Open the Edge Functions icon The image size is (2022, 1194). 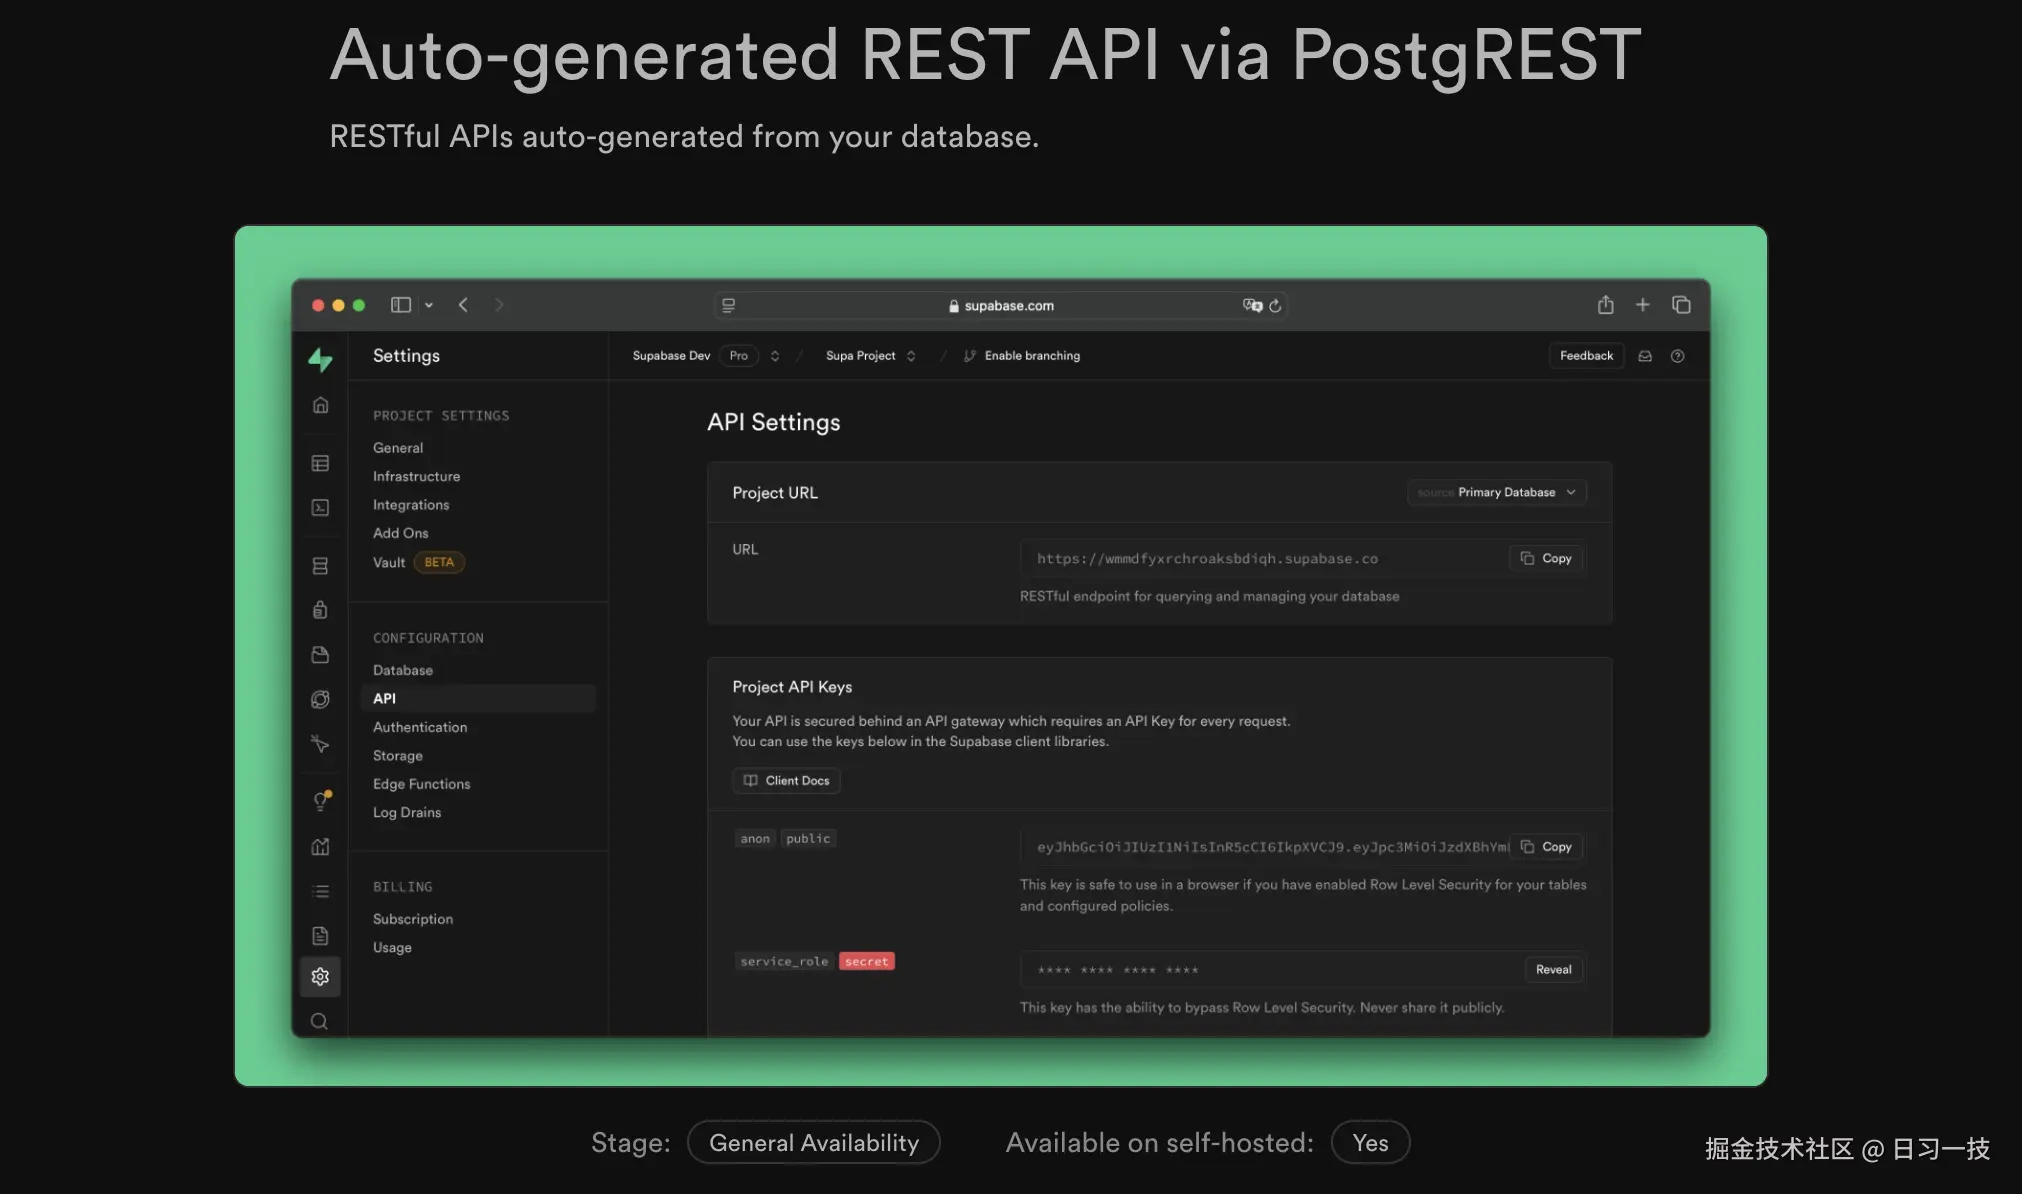coord(320,700)
